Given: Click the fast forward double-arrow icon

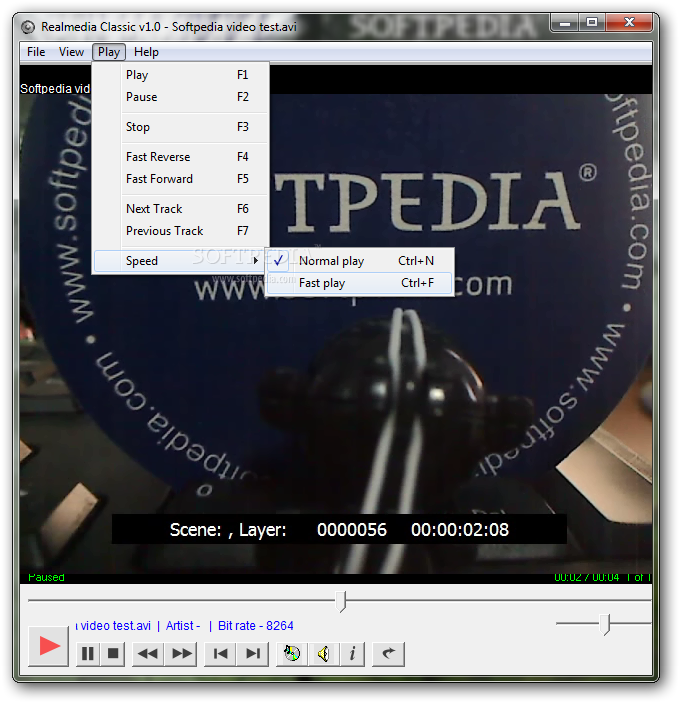Looking at the screenshot, I should pos(181,654).
